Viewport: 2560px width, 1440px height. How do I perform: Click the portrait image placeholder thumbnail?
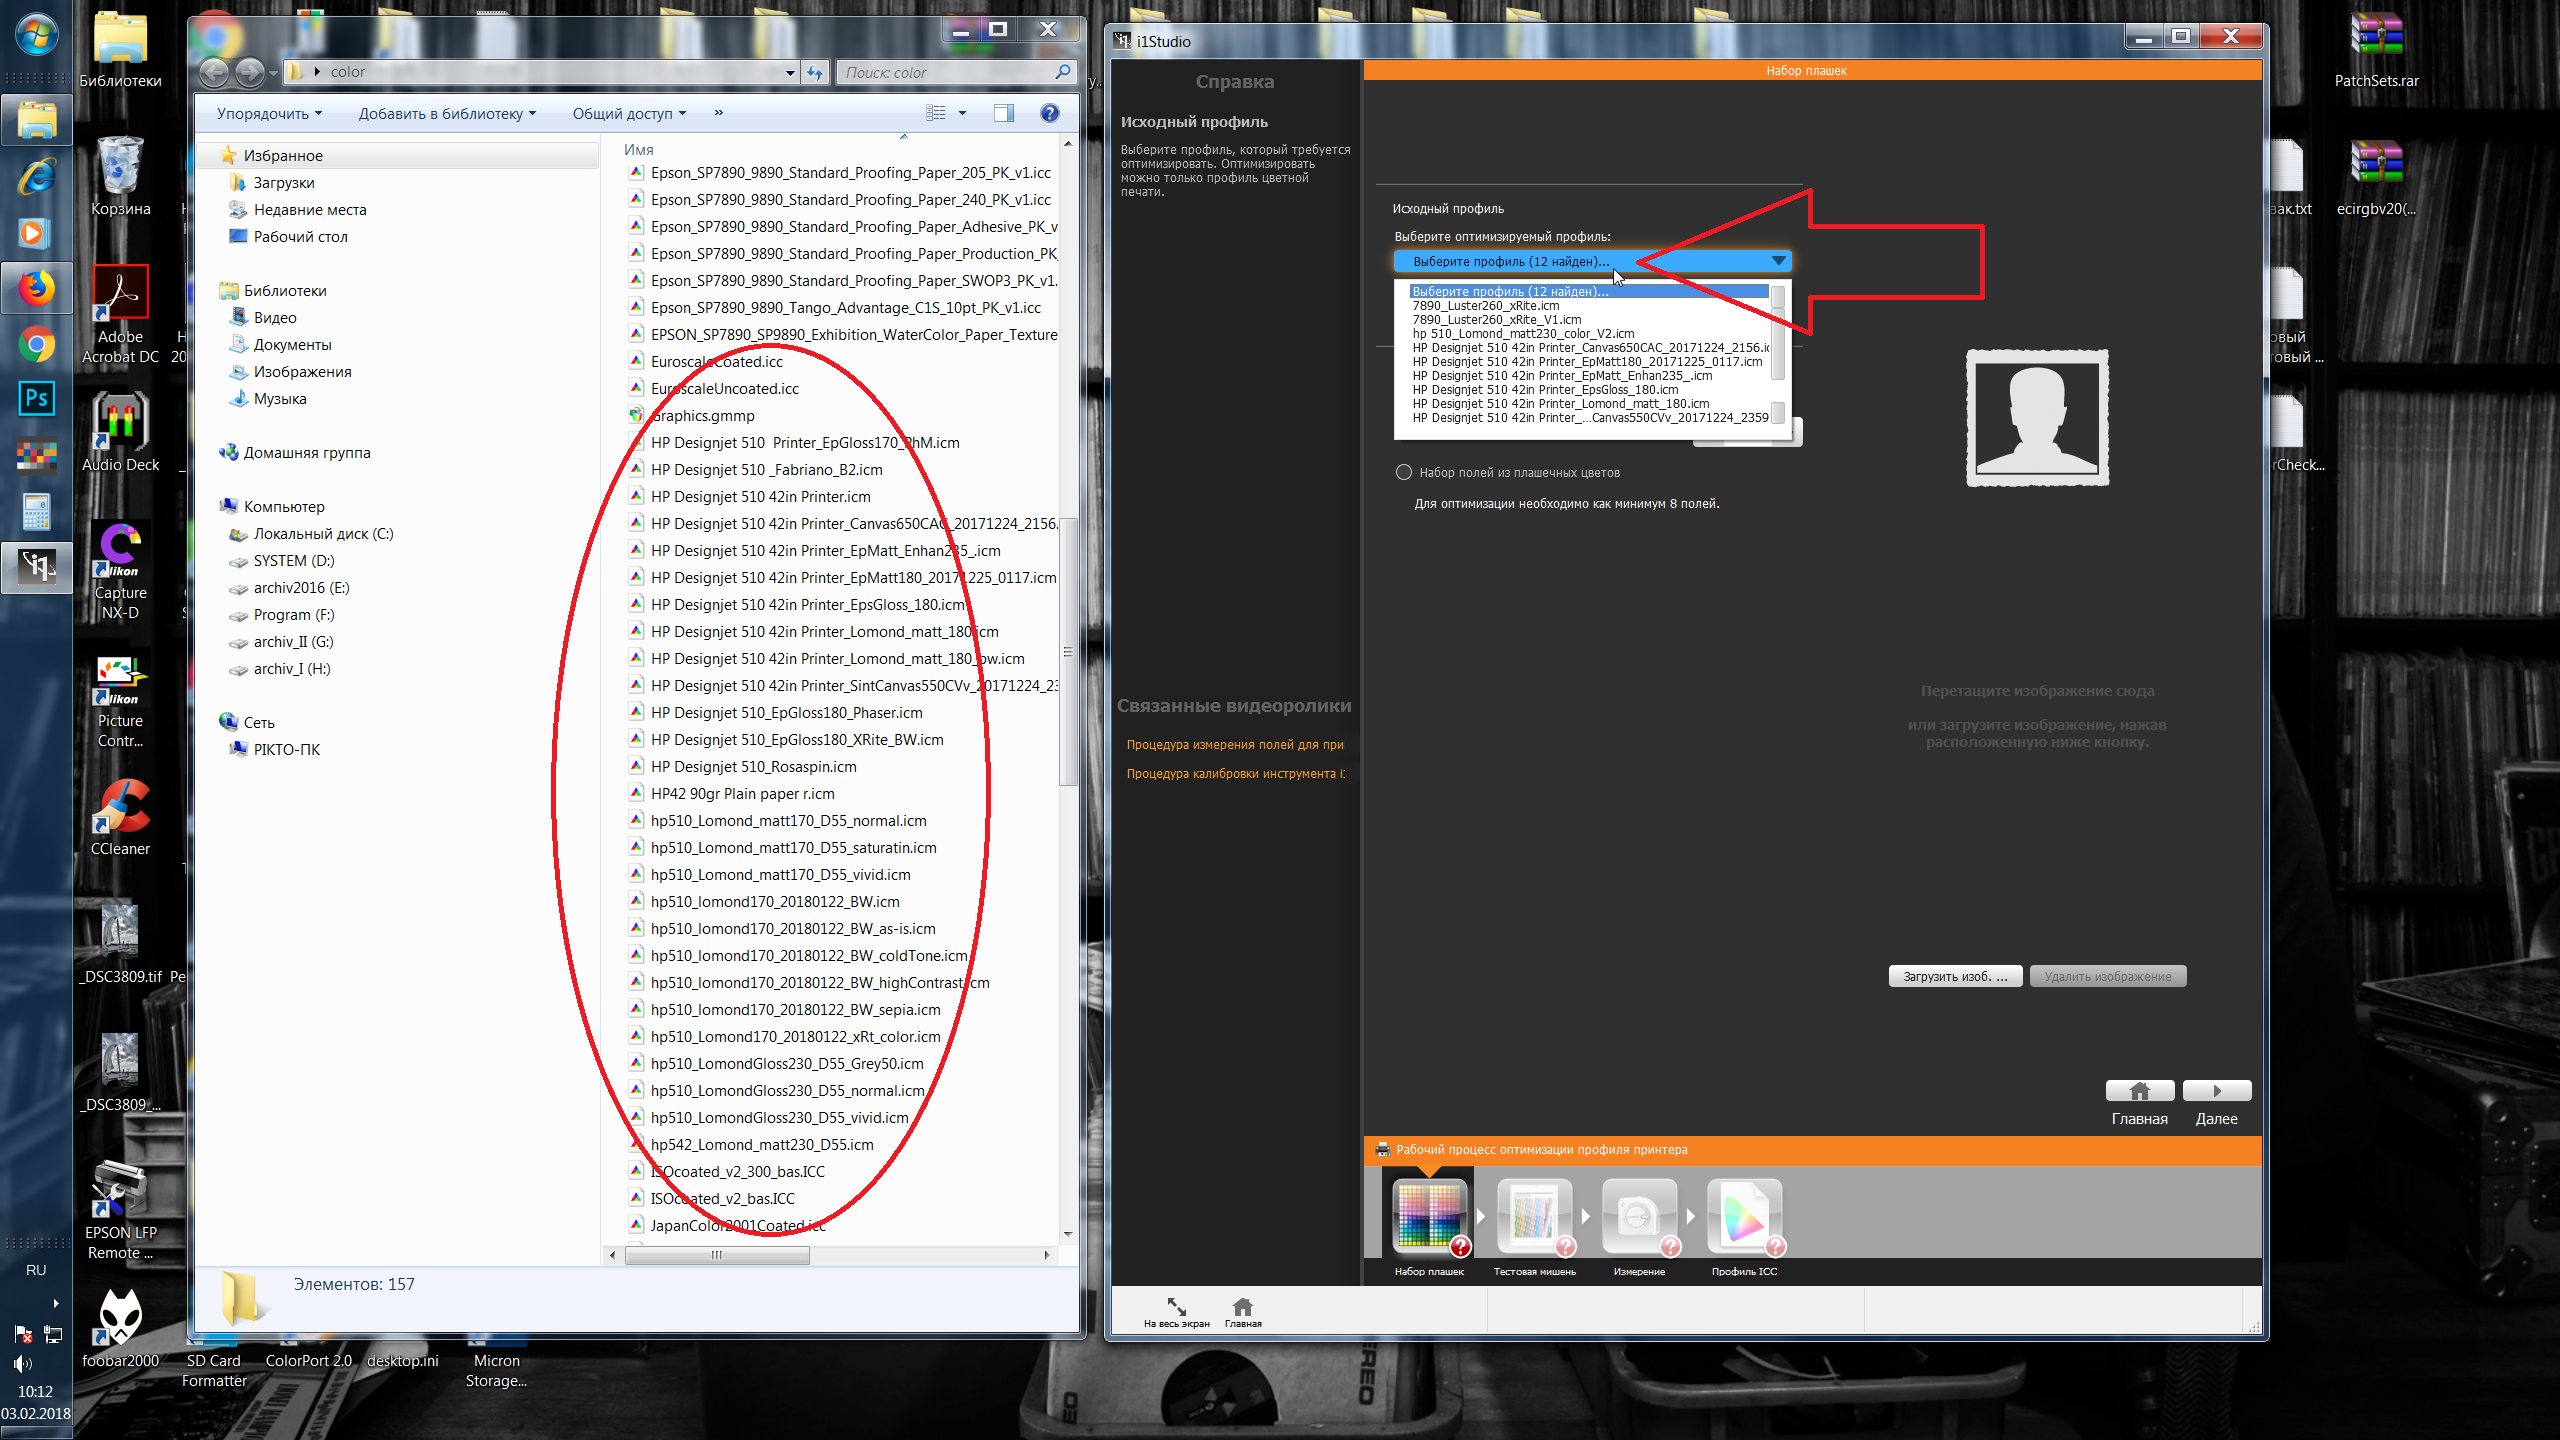[2037, 418]
